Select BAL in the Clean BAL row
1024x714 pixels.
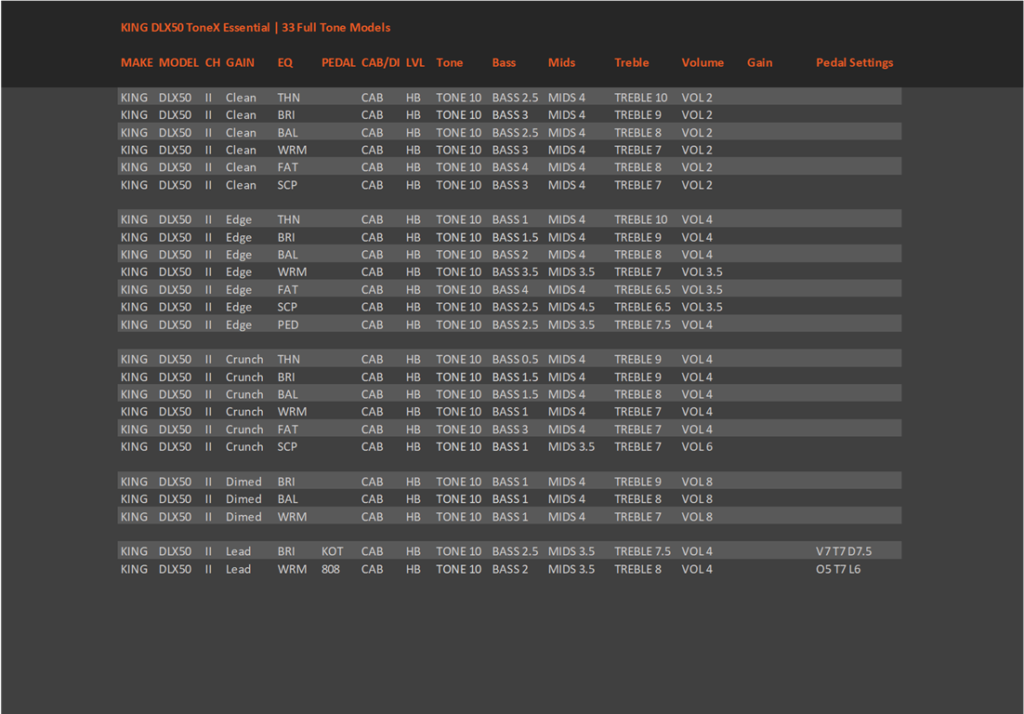[287, 133]
